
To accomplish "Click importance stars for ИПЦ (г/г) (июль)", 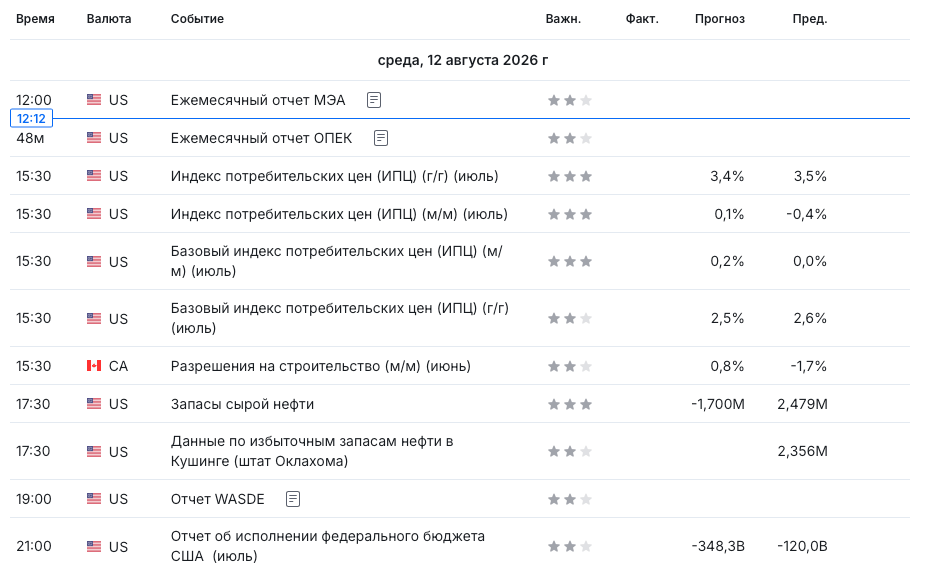I will point(570,176).
